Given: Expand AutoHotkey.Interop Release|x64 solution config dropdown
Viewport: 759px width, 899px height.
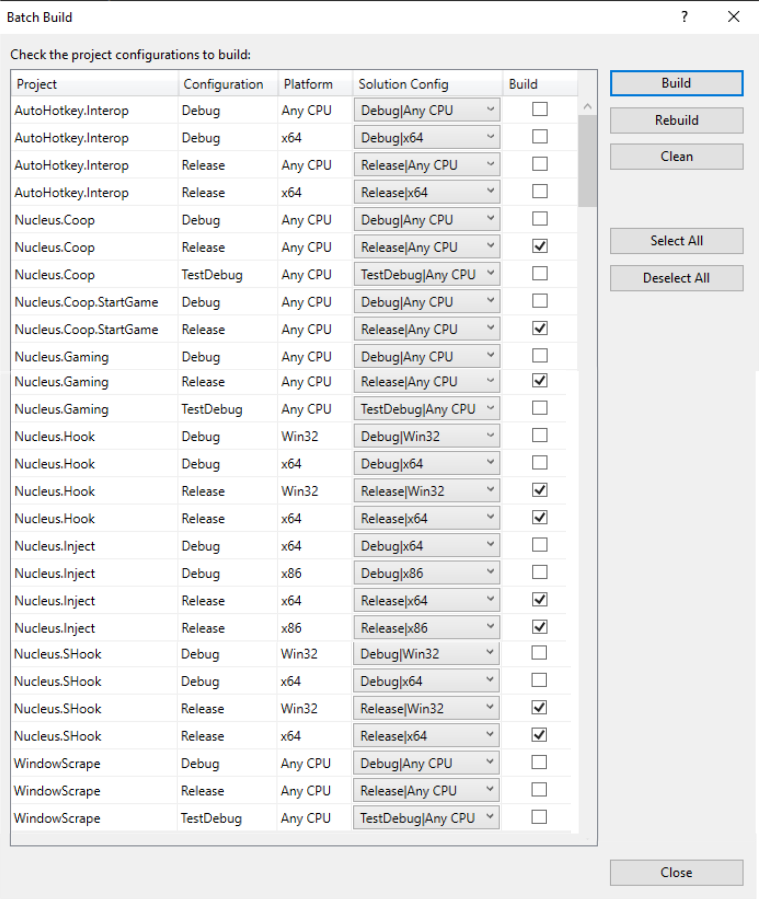Looking at the screenshot, I should point(490,192).
